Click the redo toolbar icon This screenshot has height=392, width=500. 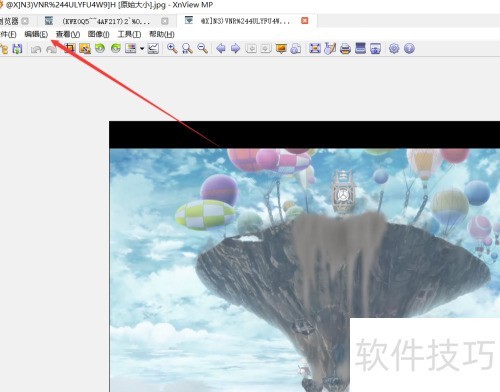[x=51, y=49]
